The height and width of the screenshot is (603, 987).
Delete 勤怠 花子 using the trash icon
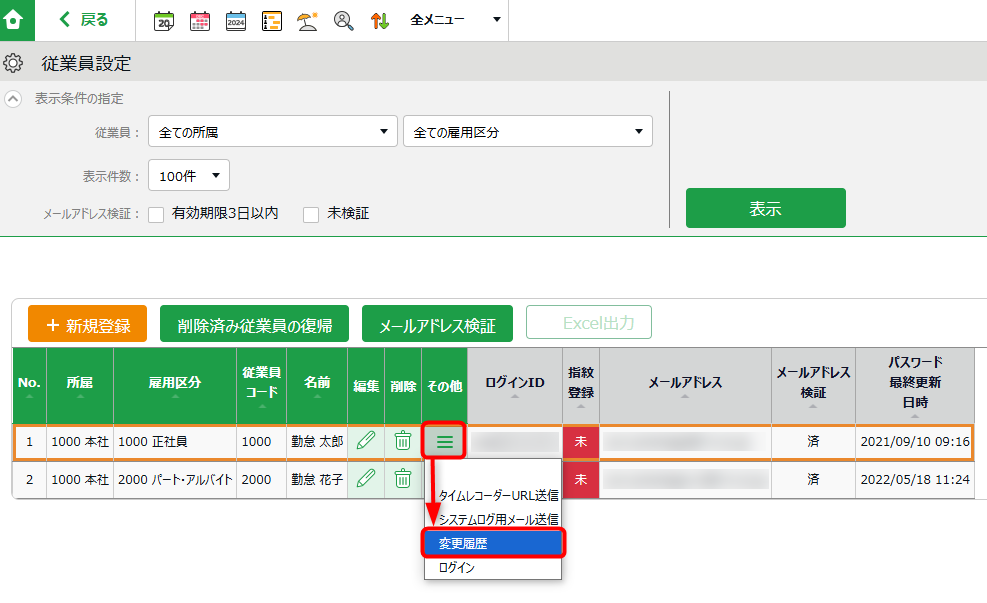click(402, 480)
